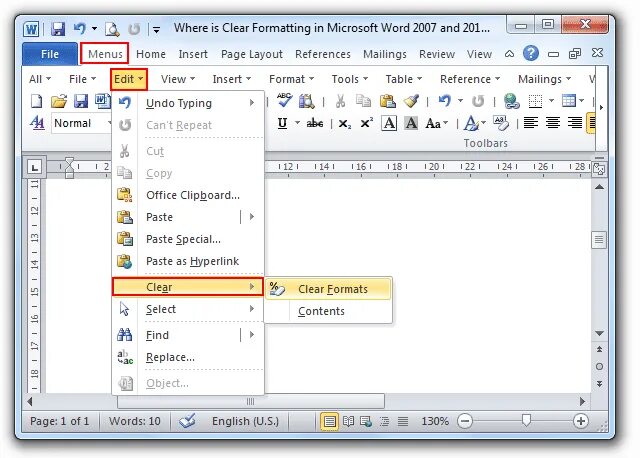Click Select Browse Object circle button
The height and width of the screenshot is (458, 640).
(x=599, y=367)
